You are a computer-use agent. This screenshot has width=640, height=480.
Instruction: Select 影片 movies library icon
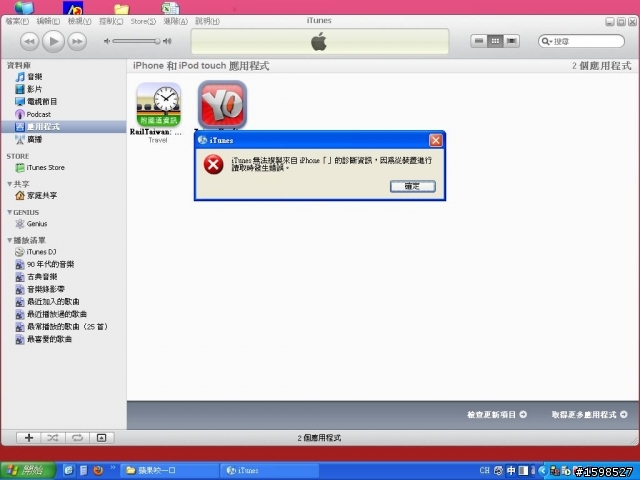(x=20, y=89)
